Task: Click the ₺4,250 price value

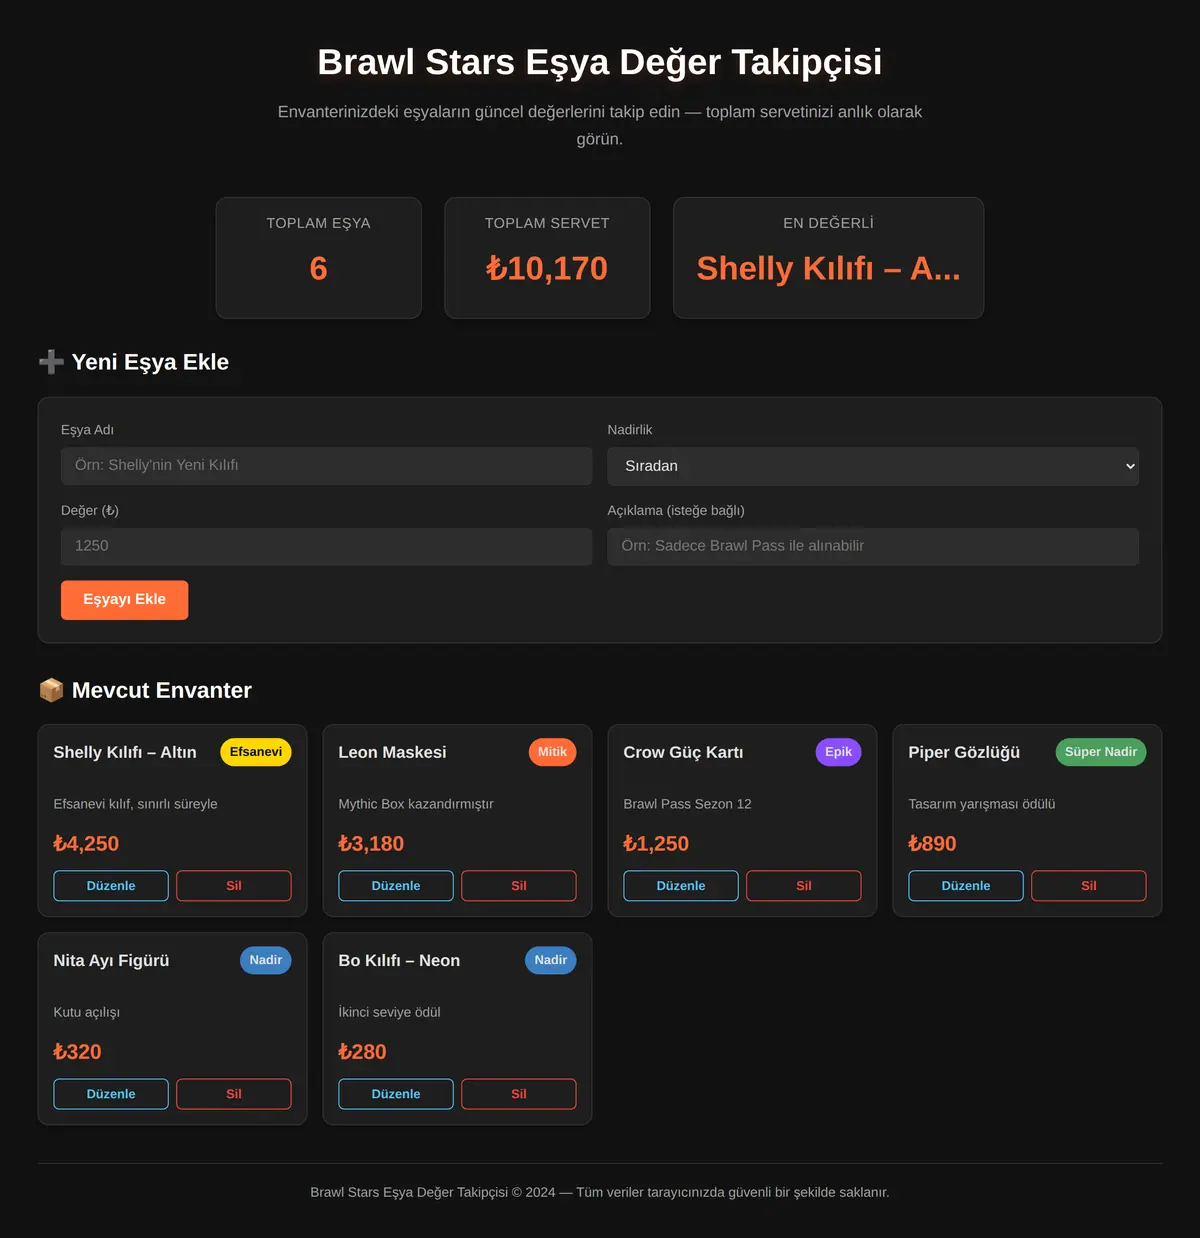Action: click(x=86, y=844)
